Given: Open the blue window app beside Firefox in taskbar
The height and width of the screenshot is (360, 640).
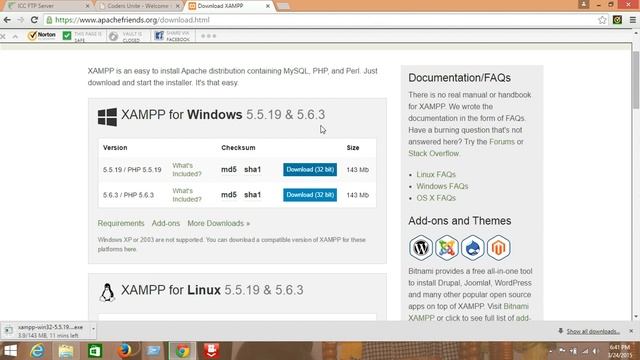Looking at the screenshot, I should pos(153,351).
